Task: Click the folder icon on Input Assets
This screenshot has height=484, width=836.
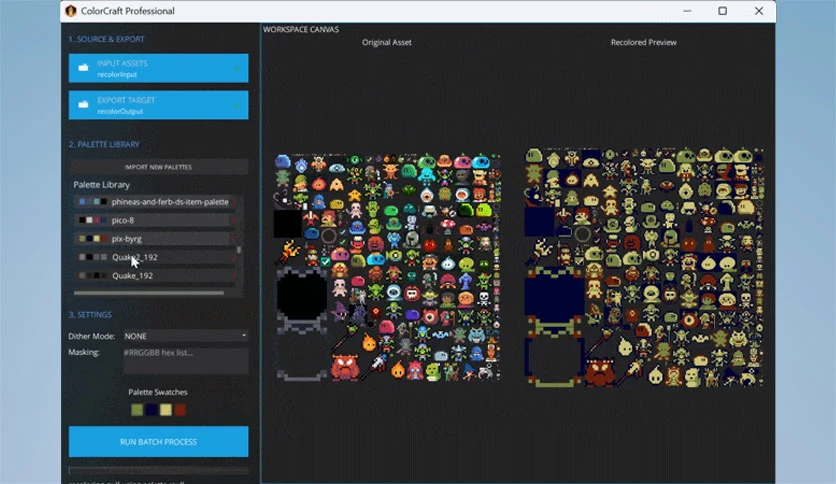Action: click(84, 68)
